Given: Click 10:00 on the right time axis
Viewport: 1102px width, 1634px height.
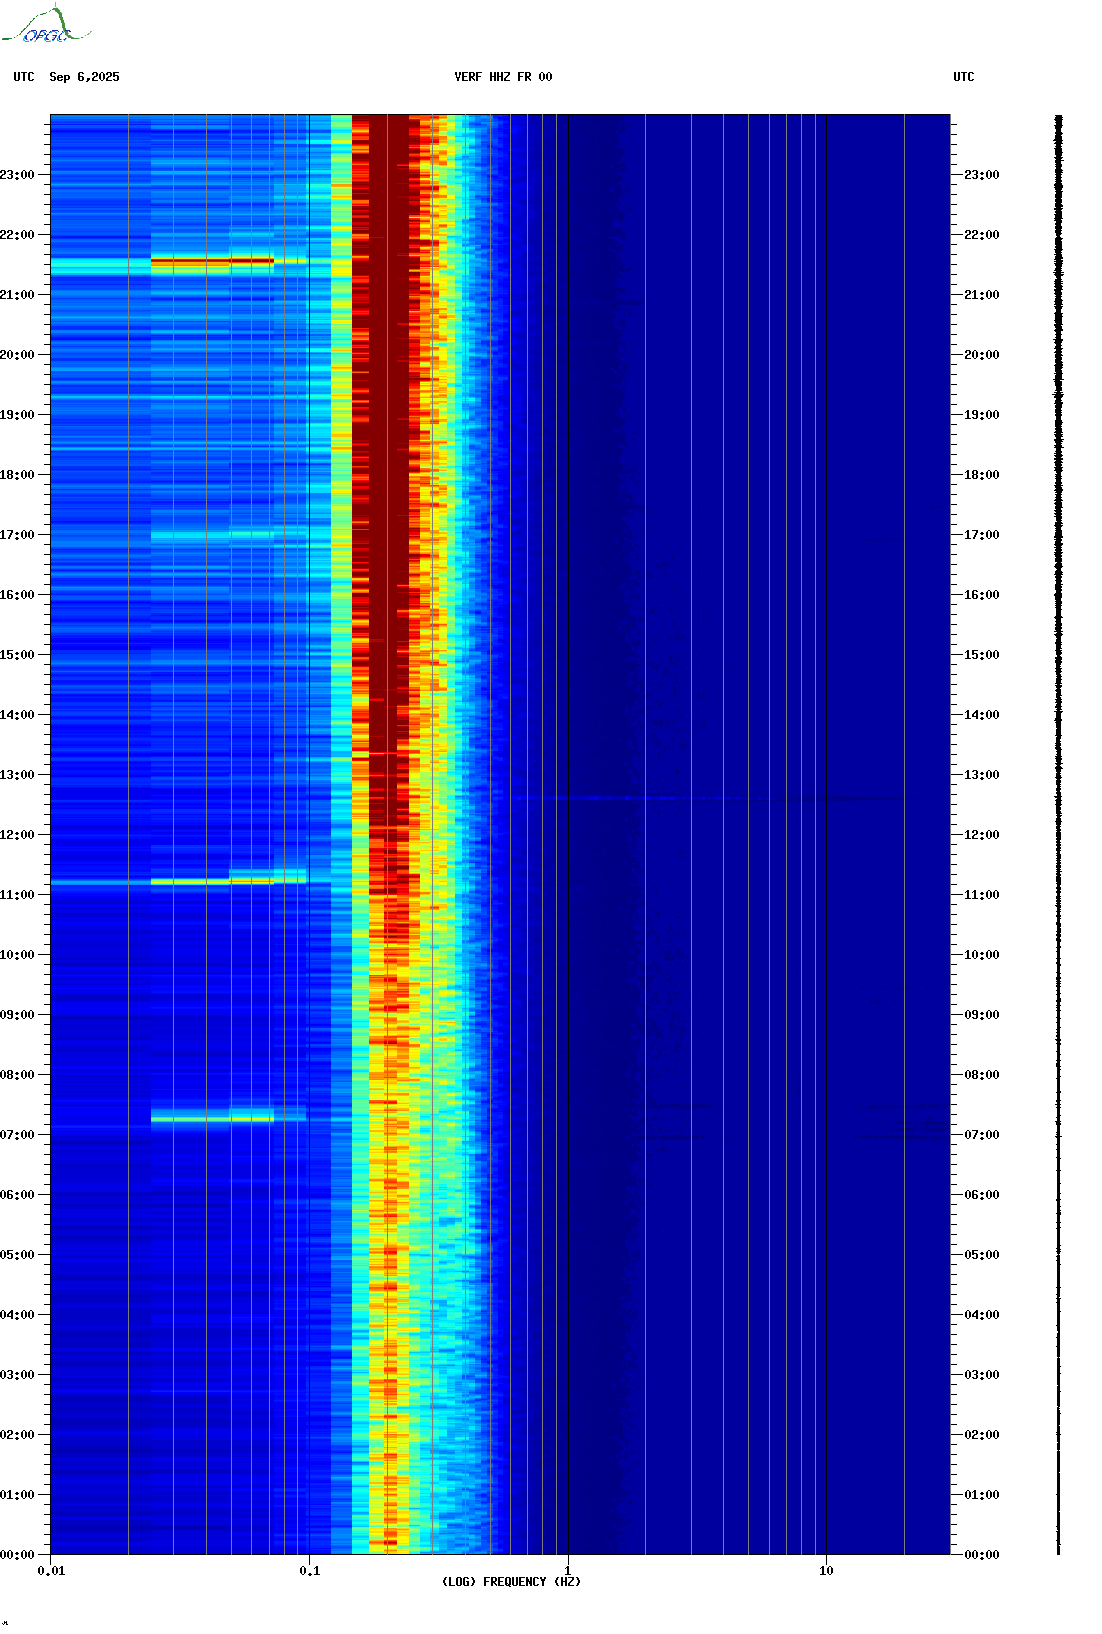Looking at the screenshot, I should coord(982,955).
